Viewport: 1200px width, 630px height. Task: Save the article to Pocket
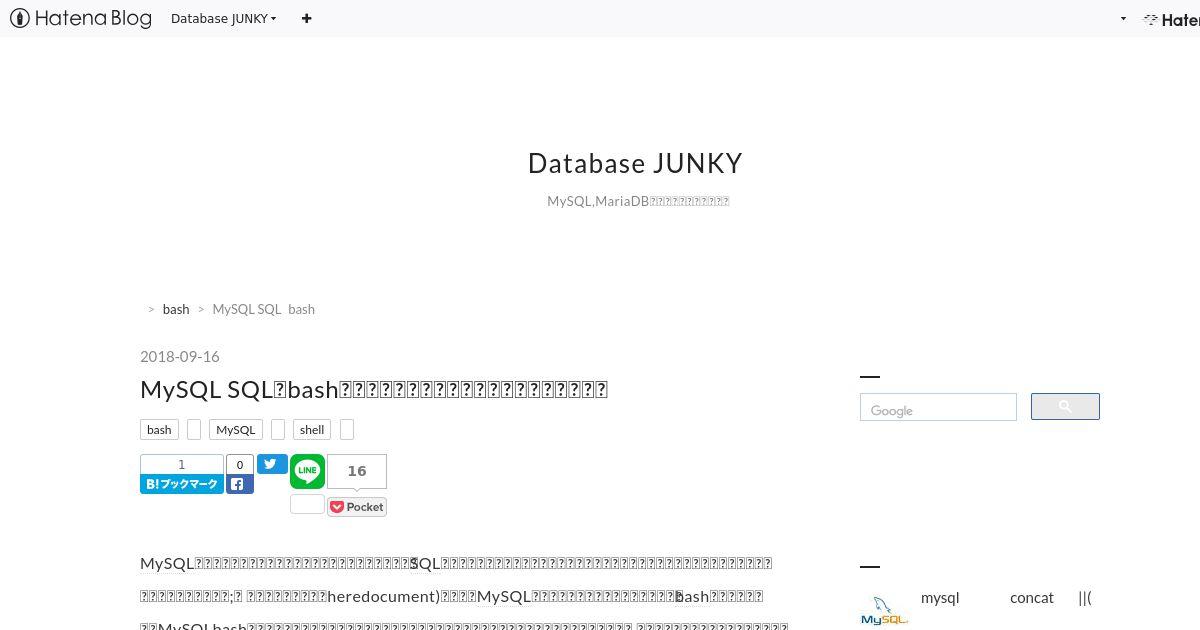tap(357, 507)
